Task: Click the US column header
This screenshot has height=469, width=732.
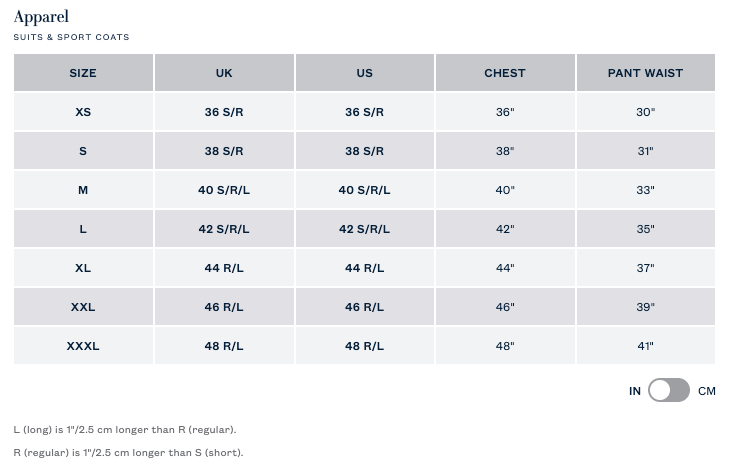Action: pyautogui.click(x=365, y=73)
